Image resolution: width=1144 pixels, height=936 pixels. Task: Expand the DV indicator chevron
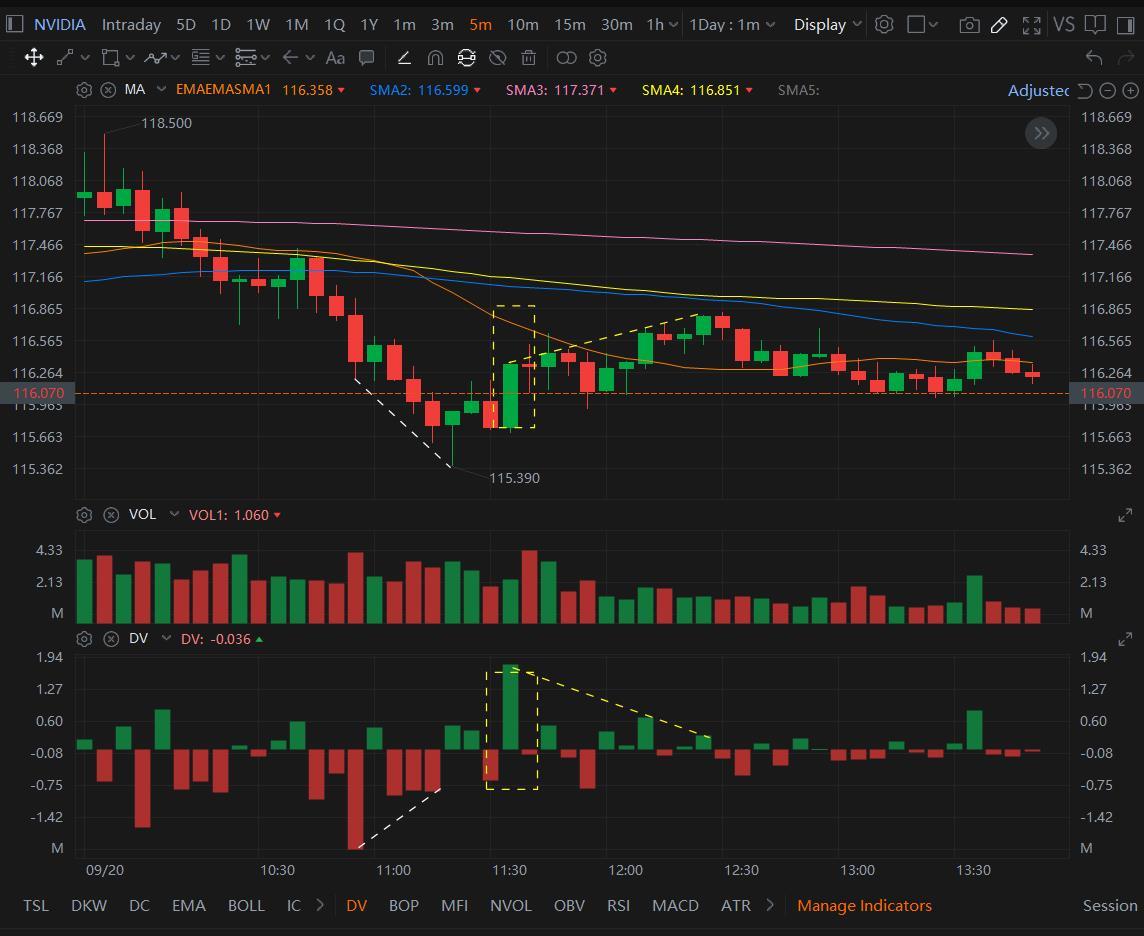(166, 638)
